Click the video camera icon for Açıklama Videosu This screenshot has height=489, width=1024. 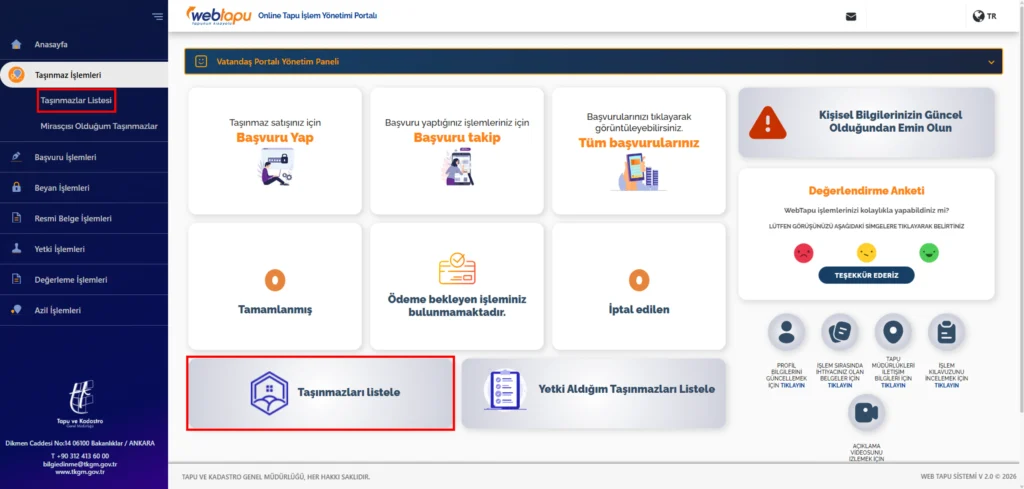pos(866,413)
